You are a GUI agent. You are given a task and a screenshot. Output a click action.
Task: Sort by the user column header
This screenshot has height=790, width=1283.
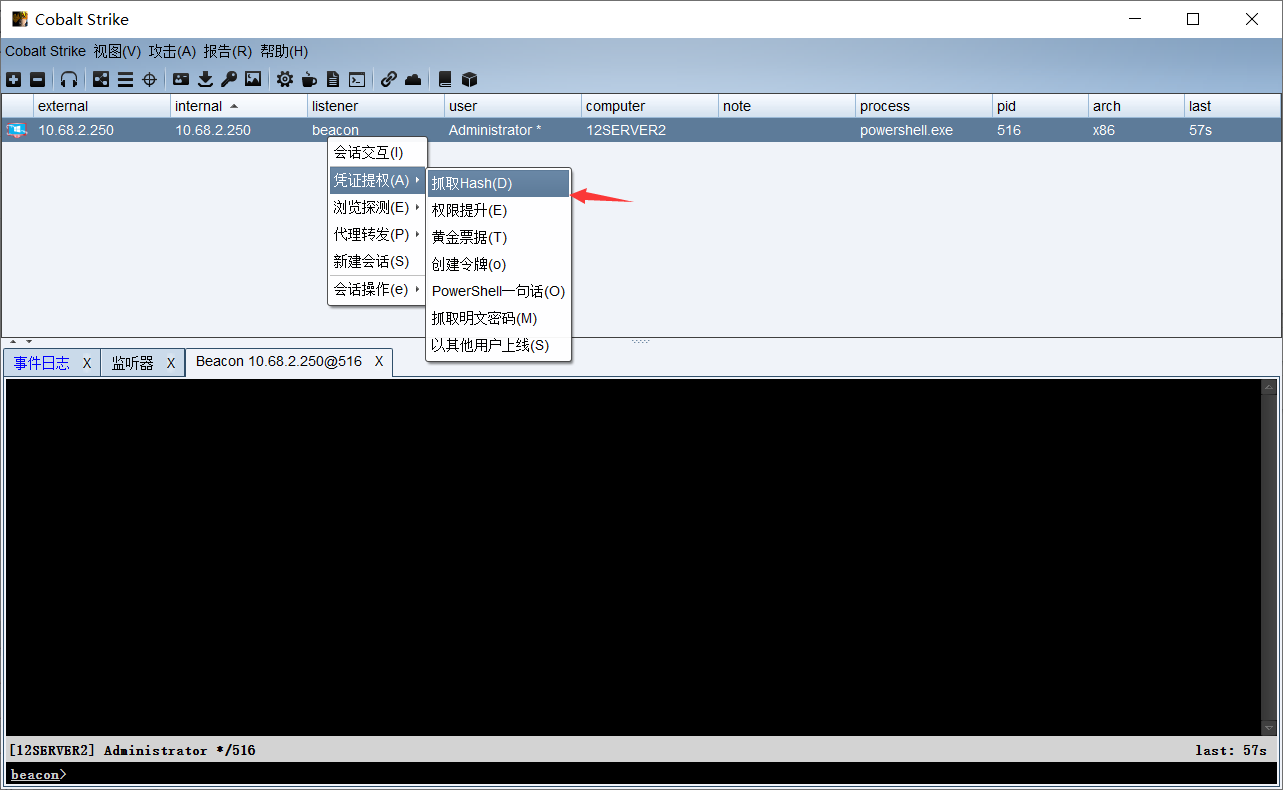coord(513,106)
